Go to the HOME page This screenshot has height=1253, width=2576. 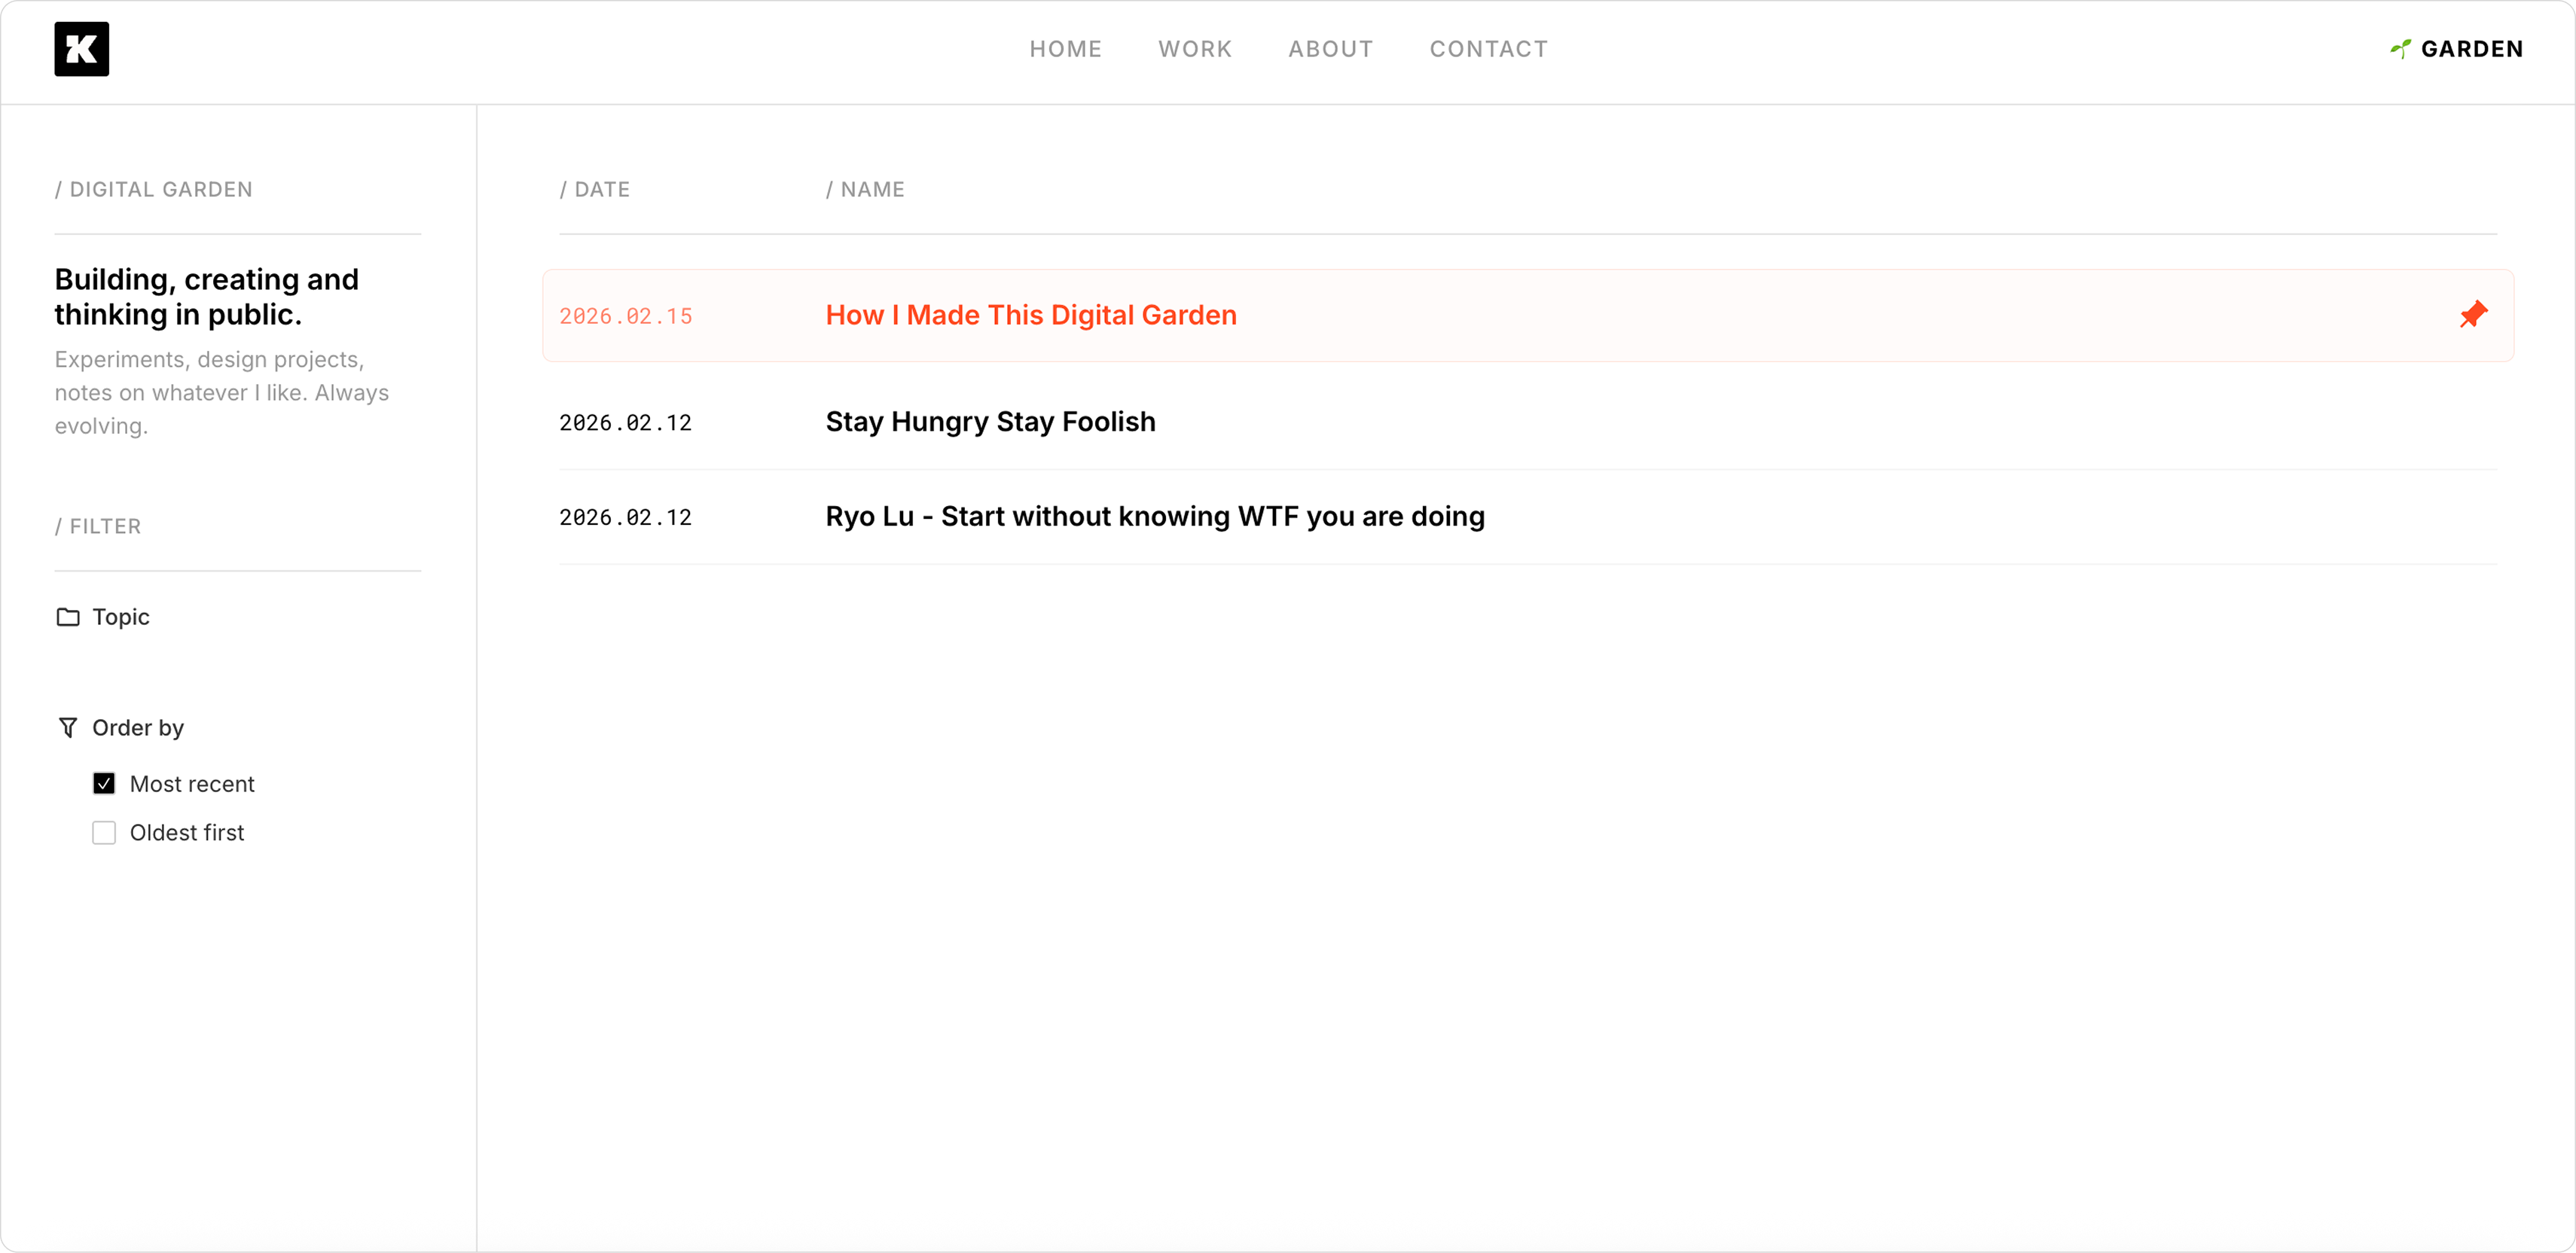coord(1065,48)
